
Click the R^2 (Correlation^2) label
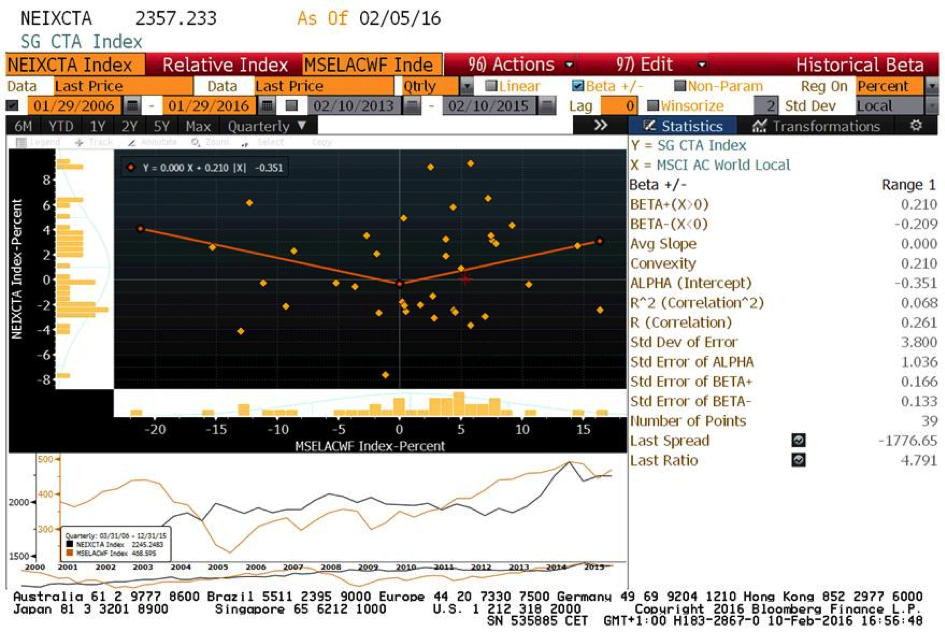(697, 303)
